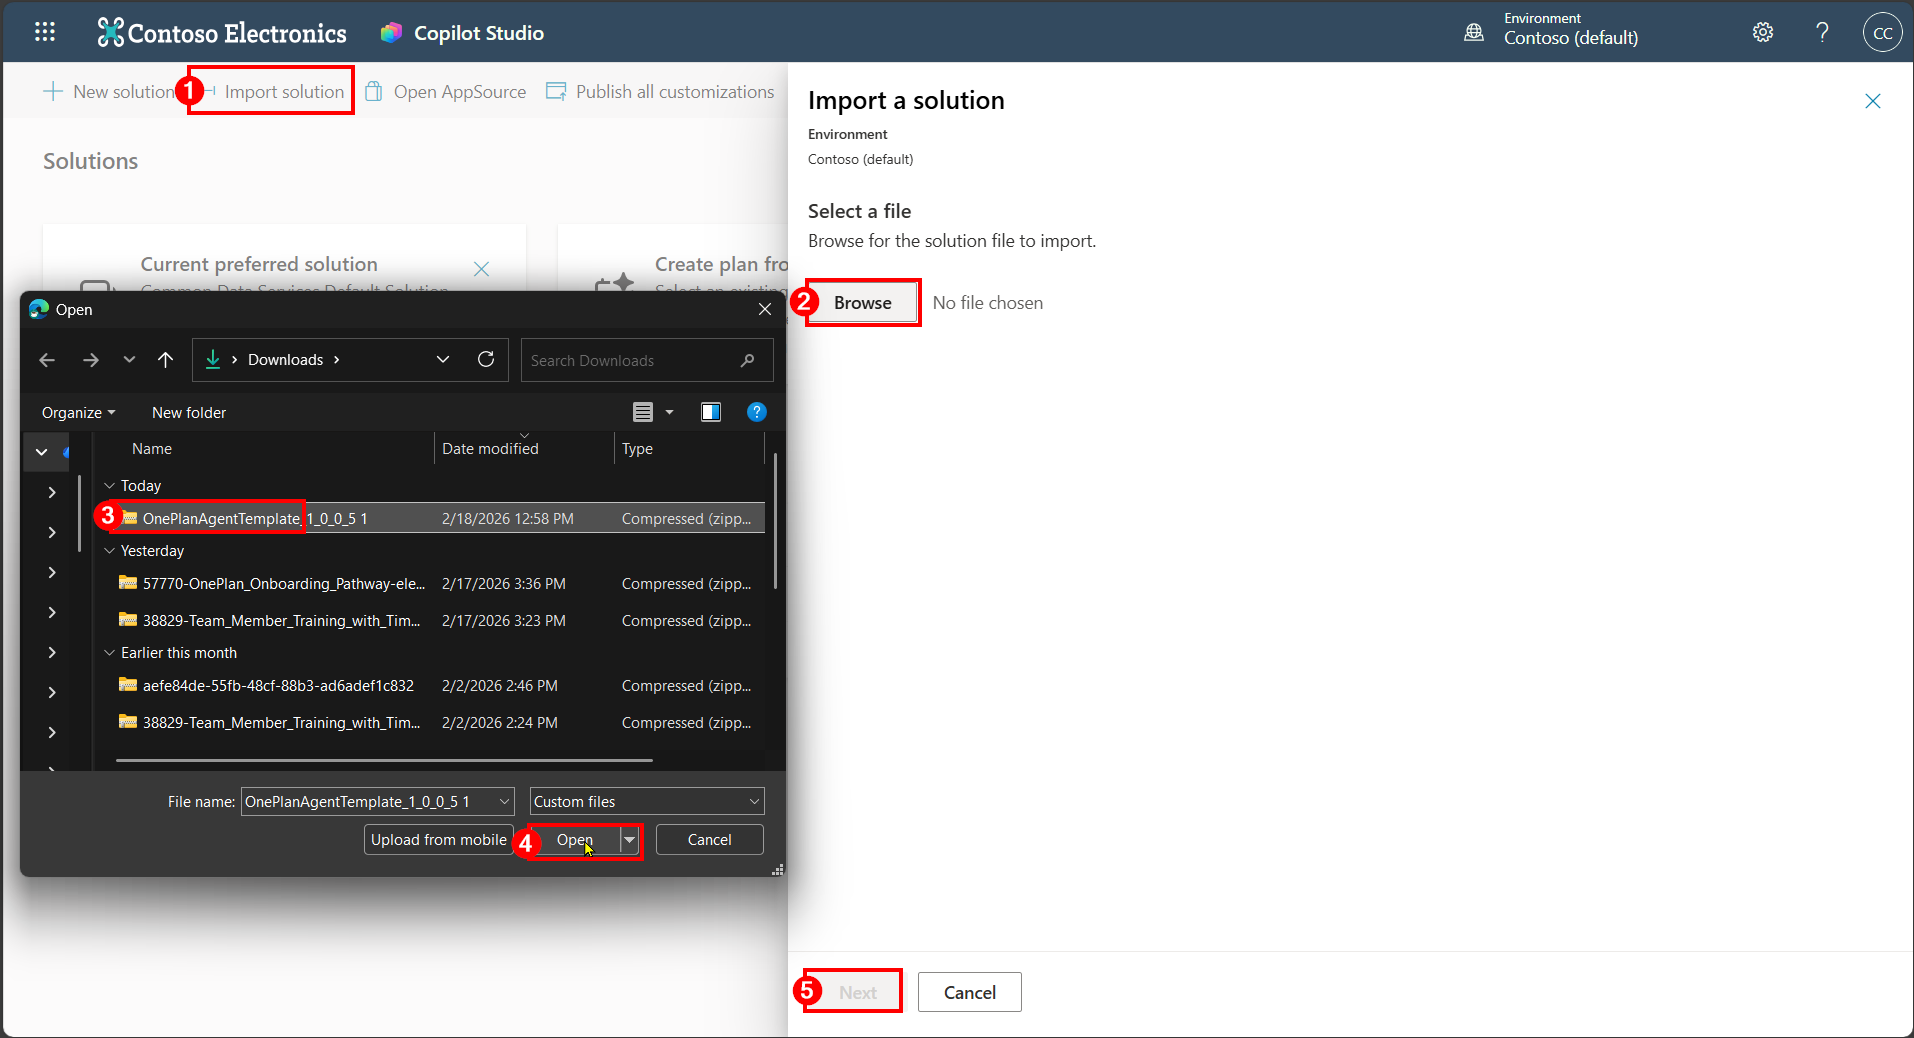Open the Custom files type dropdown
Image resolution: width=1914 pixels, height=1038 pixels.
coord(647,801)
